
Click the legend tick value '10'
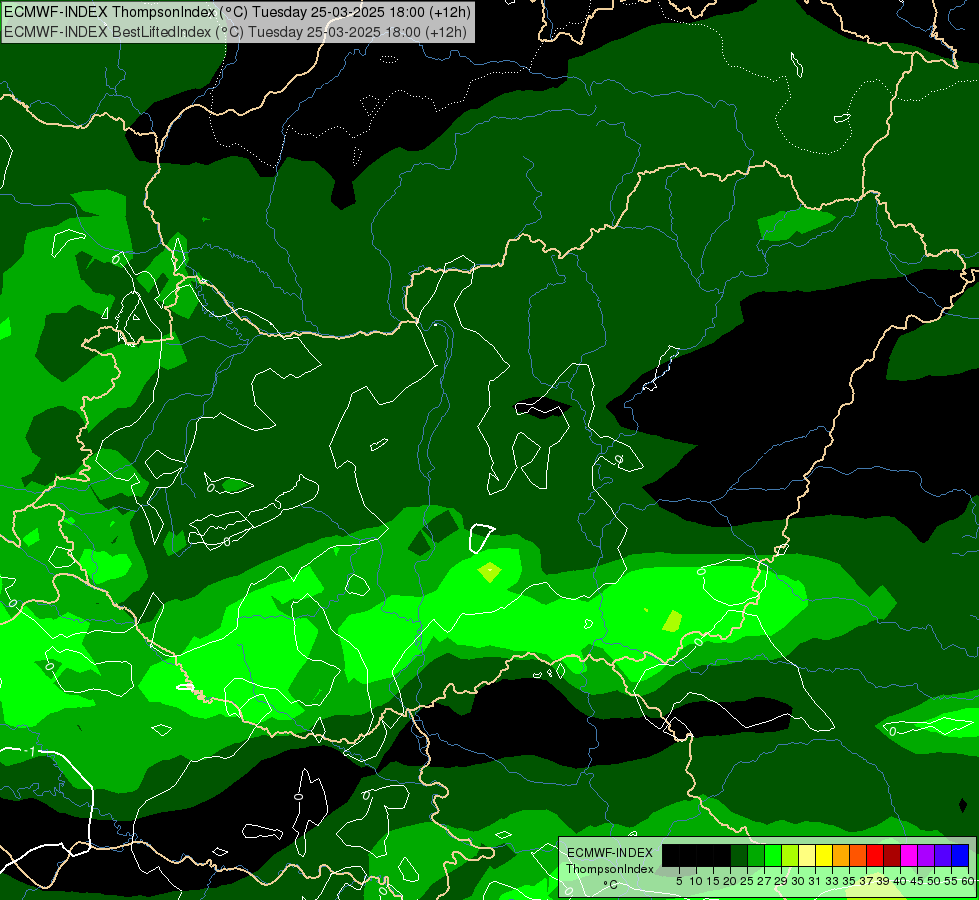[x=696, y=881]
